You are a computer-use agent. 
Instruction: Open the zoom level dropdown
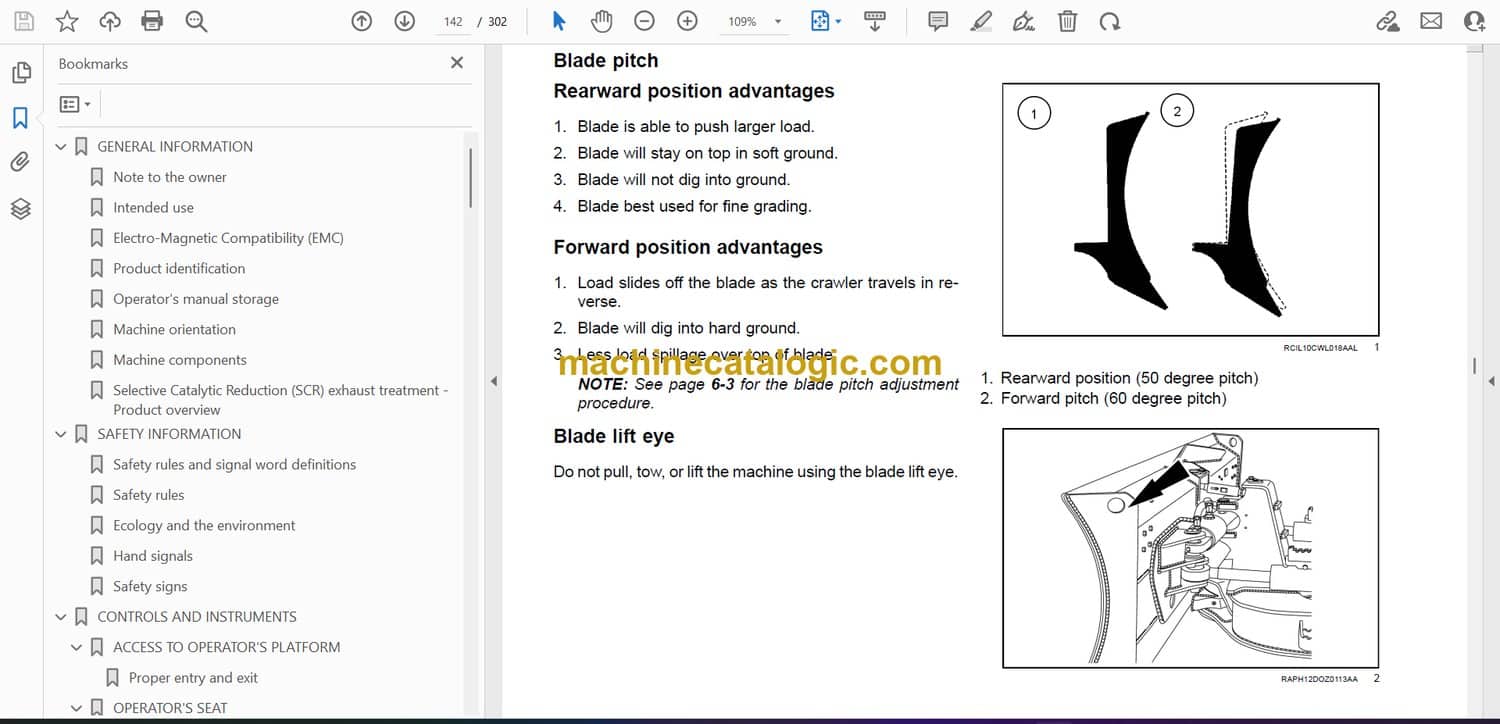(778, 21)
